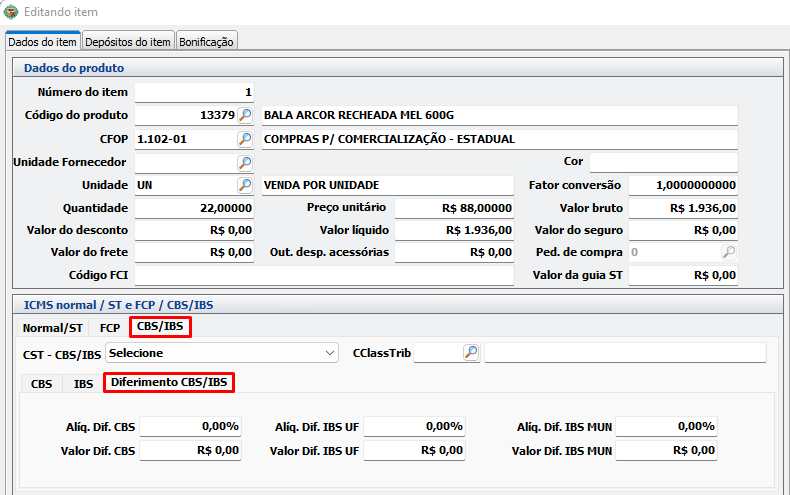Open the IBS sub-tab
The image size is (790, 495).
(x=83, y=383)
